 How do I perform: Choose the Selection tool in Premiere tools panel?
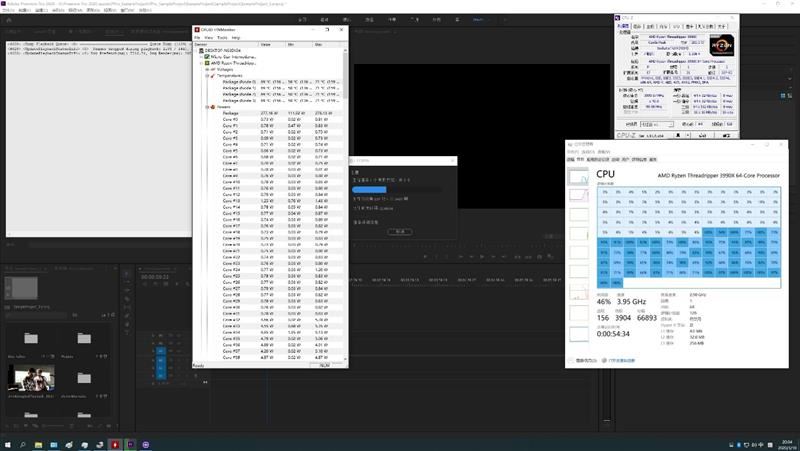[127, 274]
